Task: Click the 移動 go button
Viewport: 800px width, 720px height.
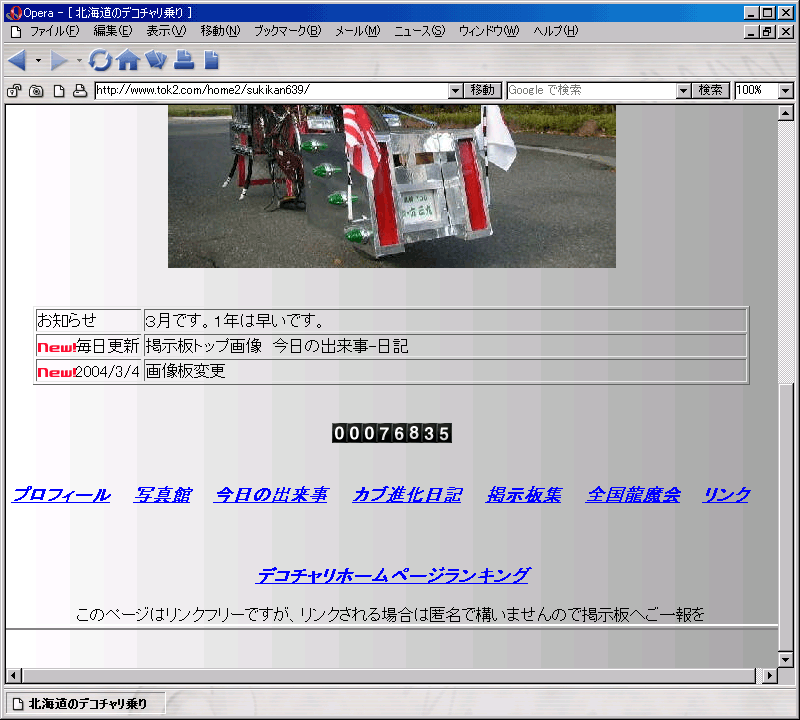Action: tap(483, 91)
